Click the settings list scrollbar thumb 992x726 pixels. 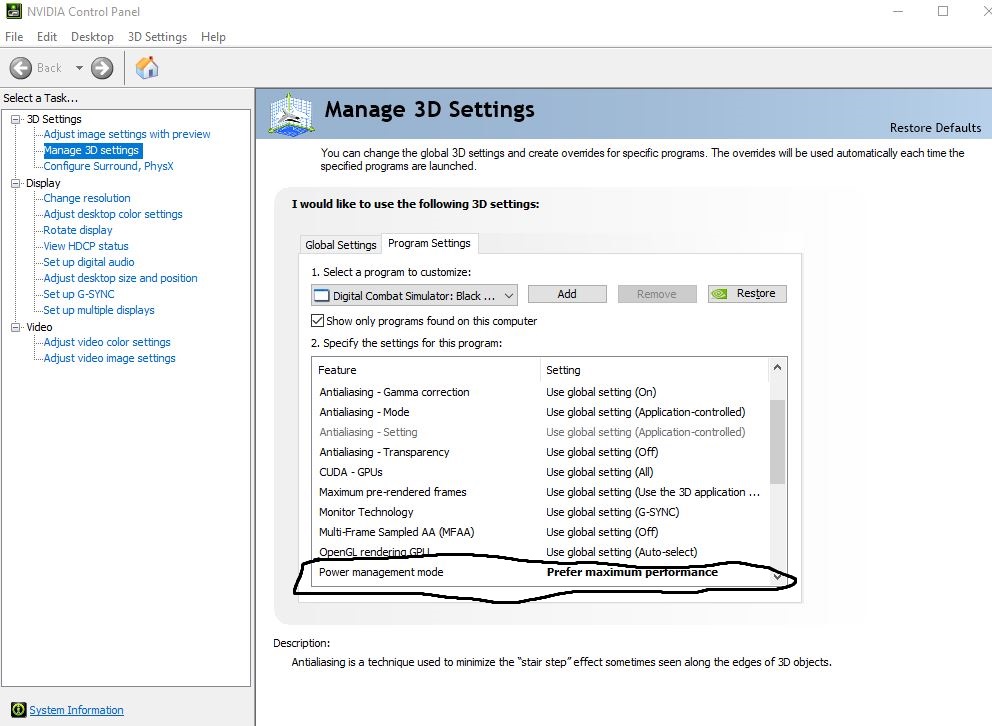tap(778, 441)
